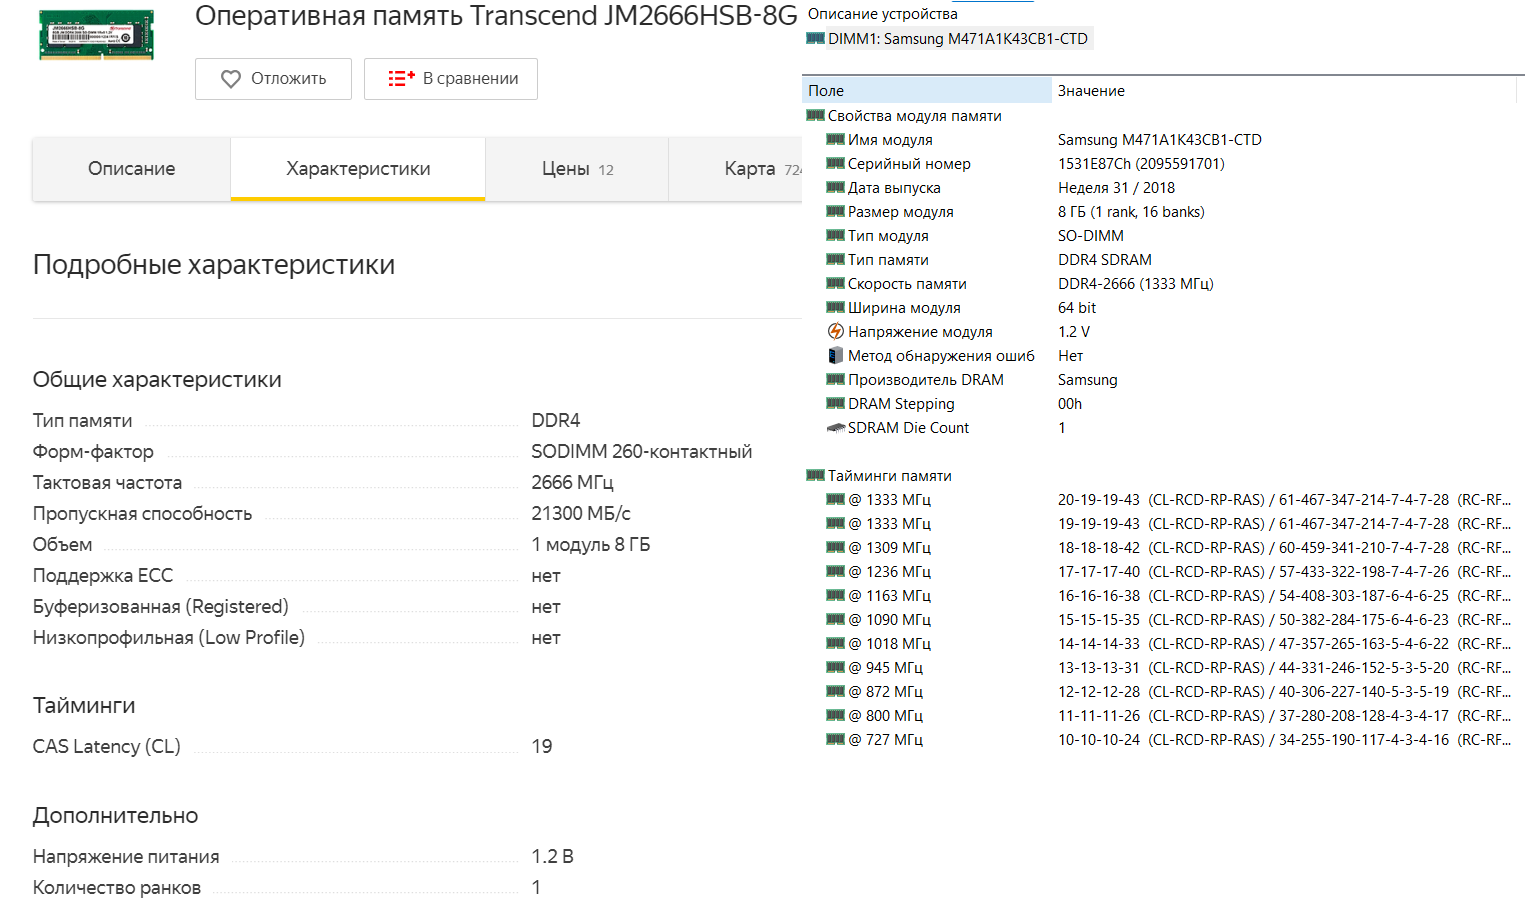Screen dimensions: 1525x919
Task: Select DIMM1: Samsung M471A1K43CB1-CTD device entry
Action: tap(947, 39)
